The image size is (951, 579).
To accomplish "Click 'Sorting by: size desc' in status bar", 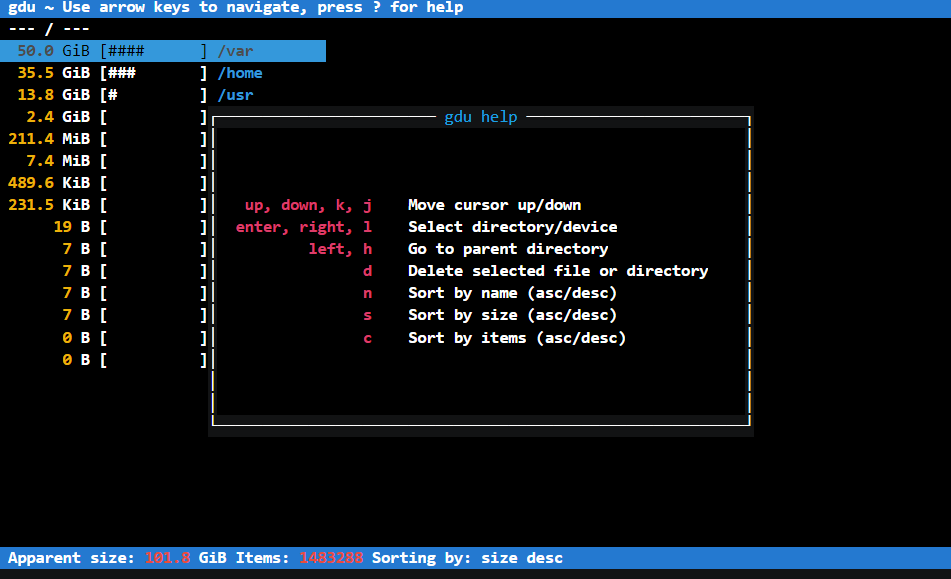I will point(467,558).
